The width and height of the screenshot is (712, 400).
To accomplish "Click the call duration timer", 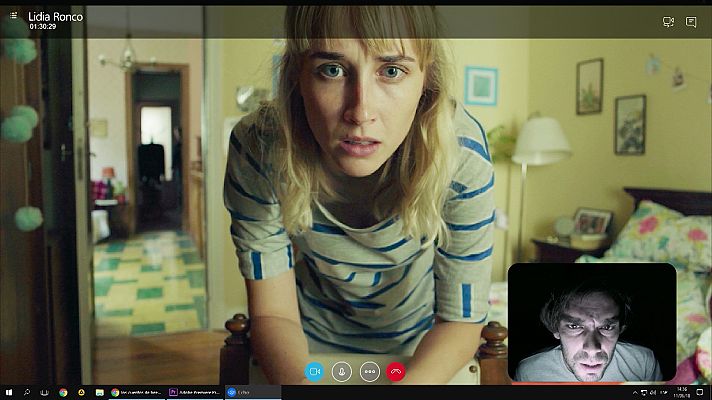I will pos(43,28).
